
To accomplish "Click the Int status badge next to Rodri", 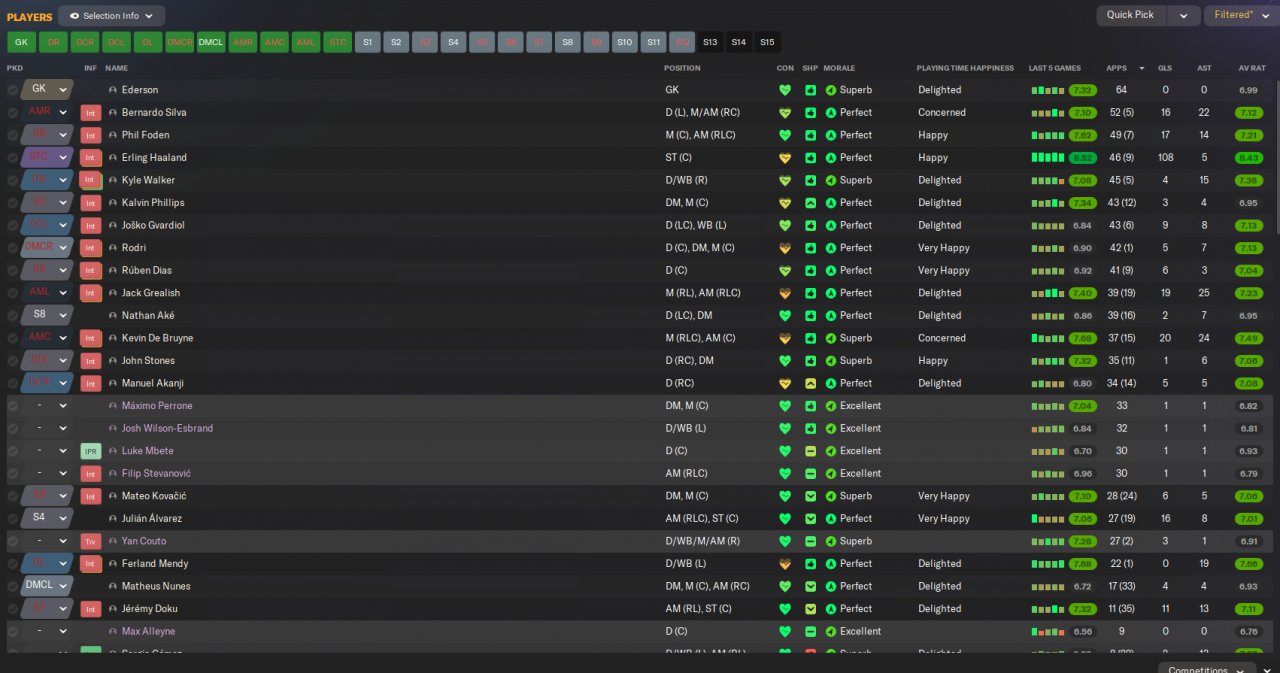I will tap(91, 248).
